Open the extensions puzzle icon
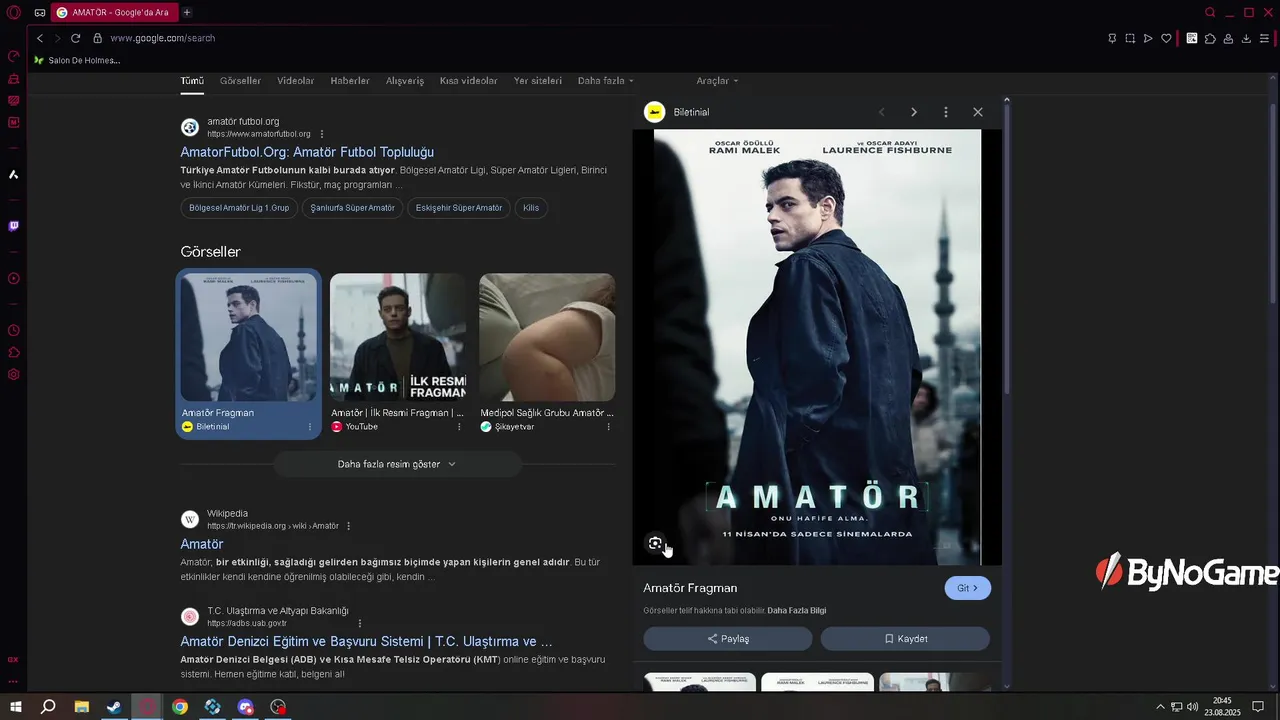This screenshot has height=720, width=1280. point(1210,38)
